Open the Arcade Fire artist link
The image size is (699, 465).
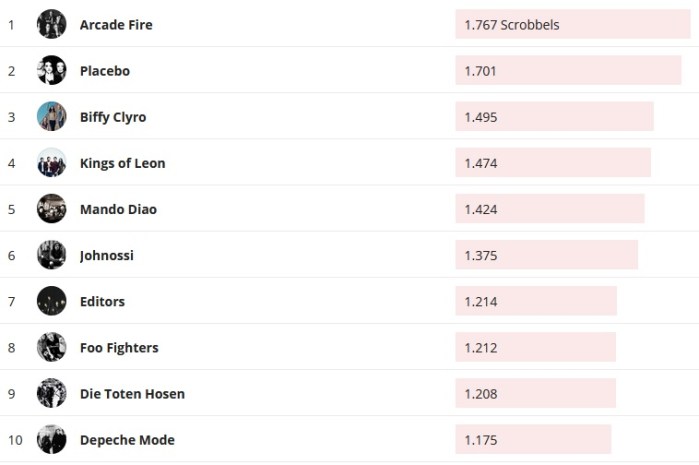pos(116,25)
